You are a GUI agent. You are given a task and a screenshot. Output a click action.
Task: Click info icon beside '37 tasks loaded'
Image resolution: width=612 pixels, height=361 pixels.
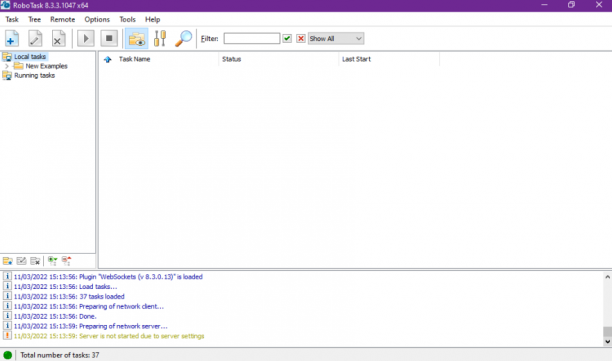pos(7,296)
